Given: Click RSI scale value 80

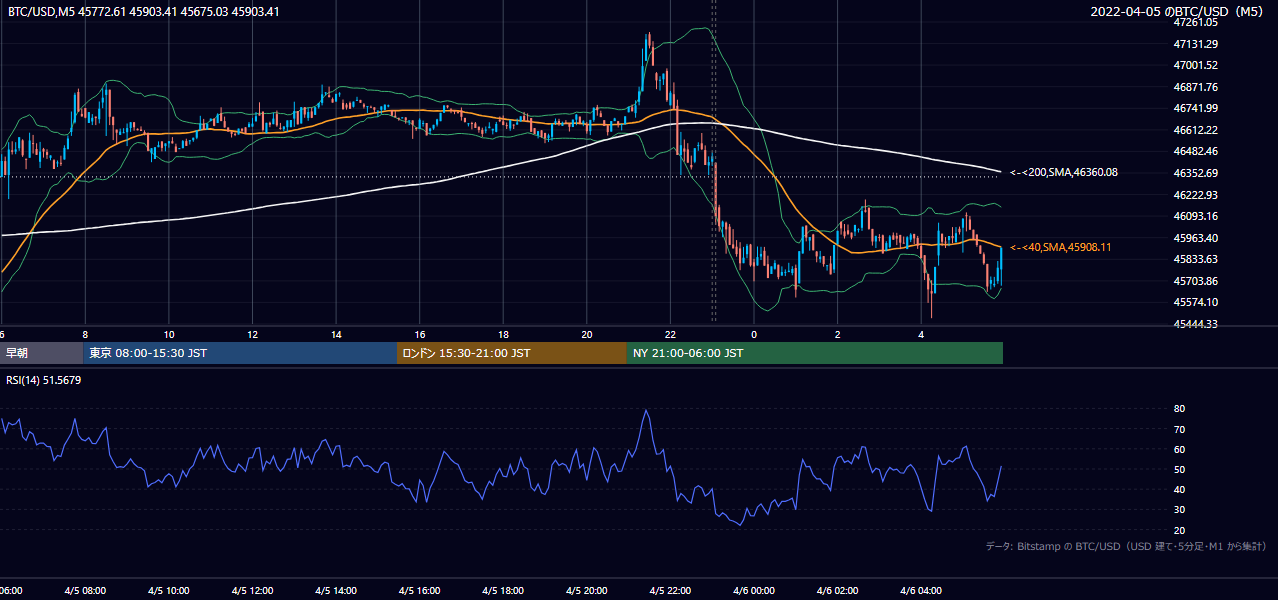Looking at the screenshot, I should pos(1180,409).
